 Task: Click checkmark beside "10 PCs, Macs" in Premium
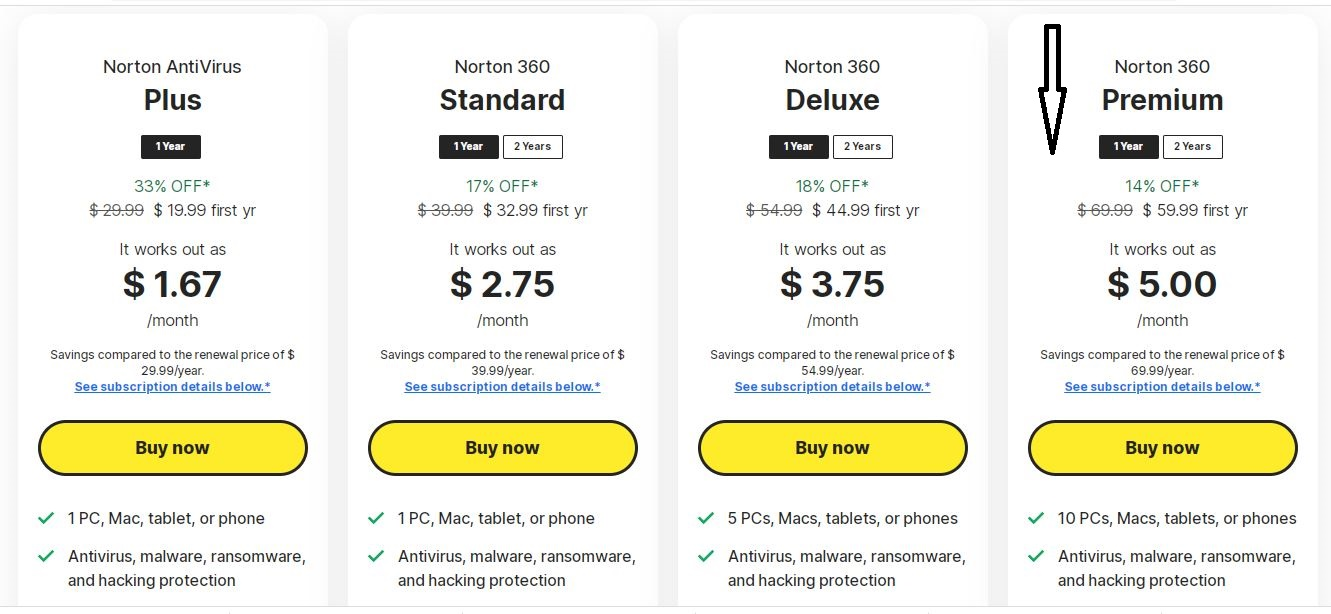click(x=1036, y=518)
